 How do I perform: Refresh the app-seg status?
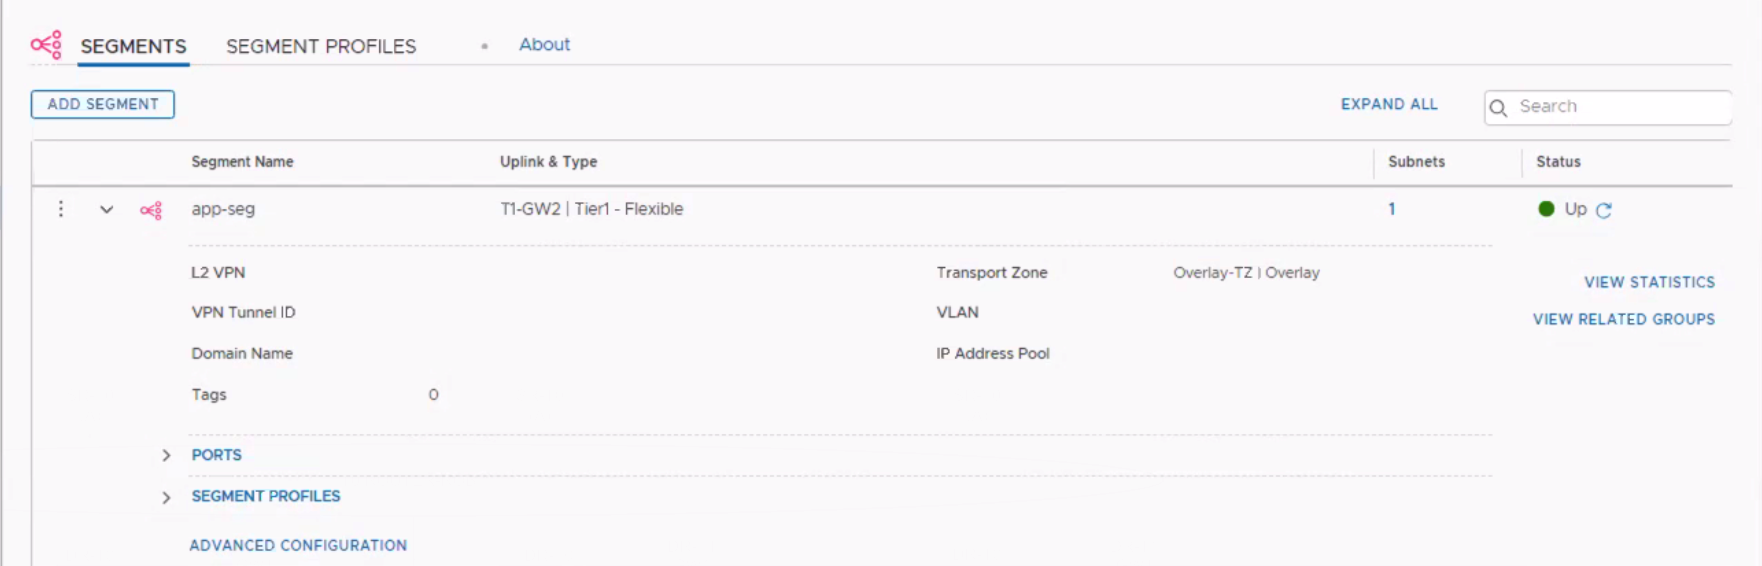[1604, 210]
